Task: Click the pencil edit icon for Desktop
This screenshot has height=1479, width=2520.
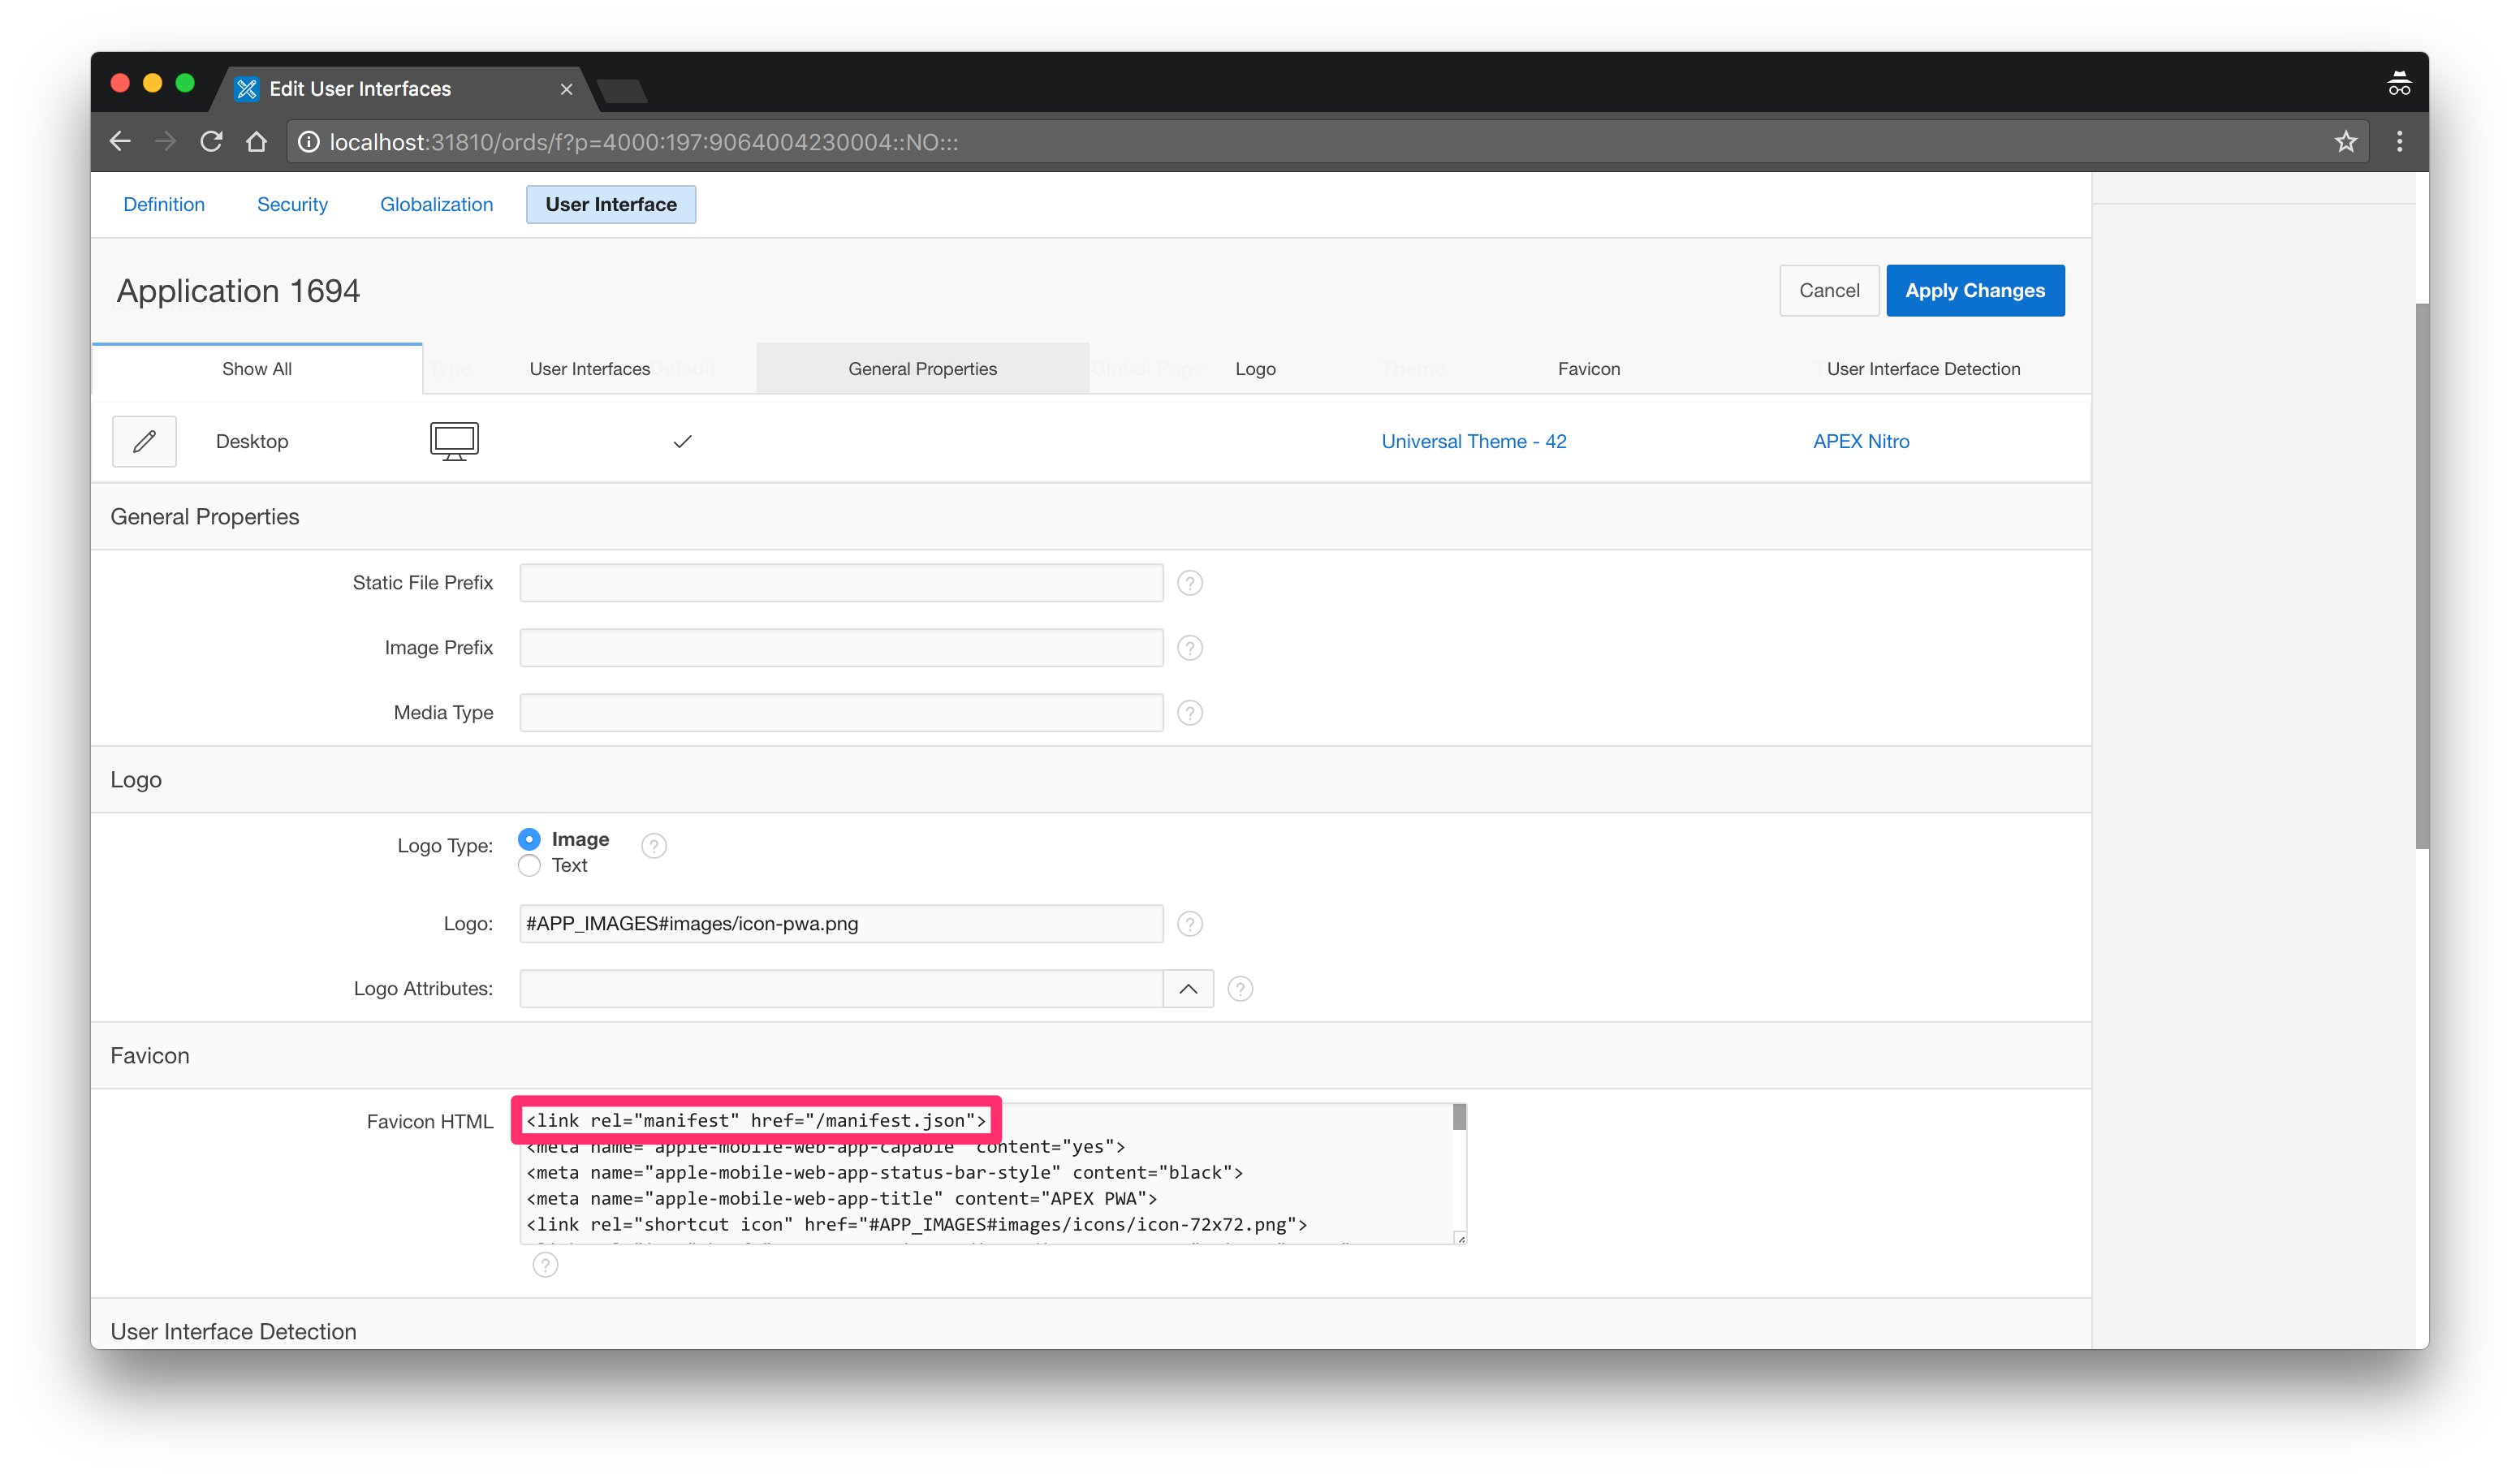Action: coord(144,441)
